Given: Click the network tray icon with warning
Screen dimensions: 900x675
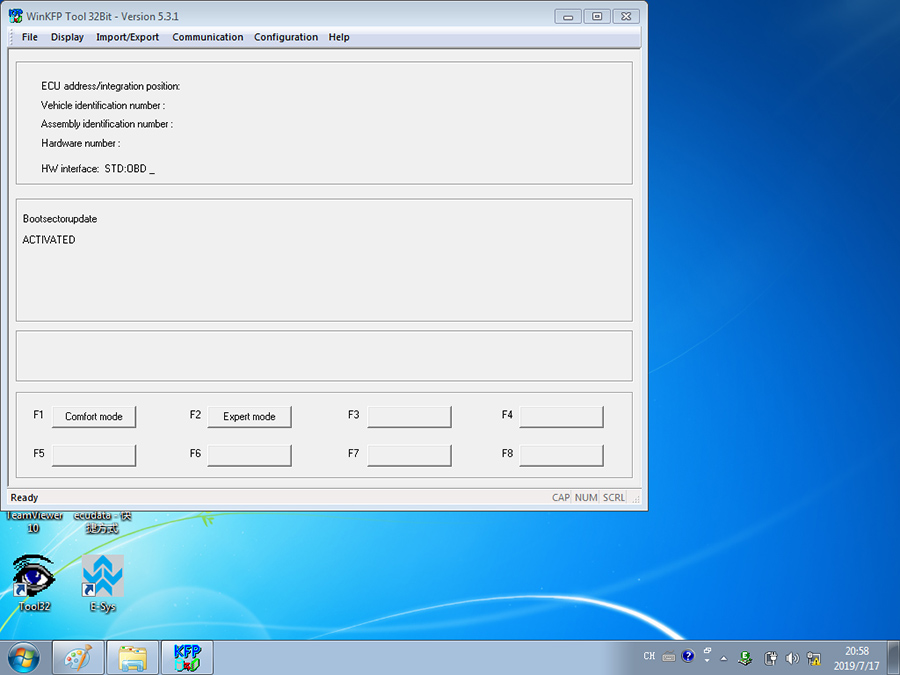Looking at the screenshot, I should [814, 658].
